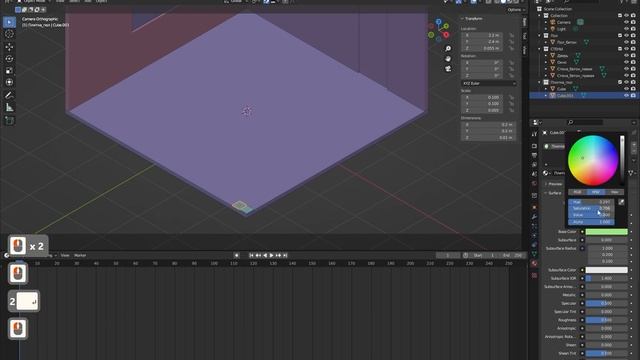Image resolution: width=640 pixels, height=360 pixels.
Task: Toggle eye icon for the Cube row
Action: tap(626, 89)
